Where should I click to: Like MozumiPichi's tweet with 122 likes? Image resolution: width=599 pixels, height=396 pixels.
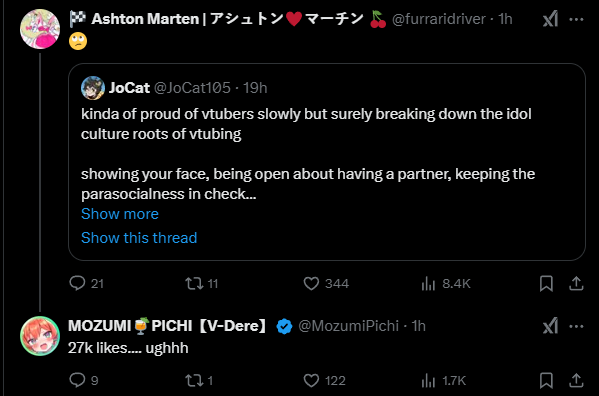point(324,380)
